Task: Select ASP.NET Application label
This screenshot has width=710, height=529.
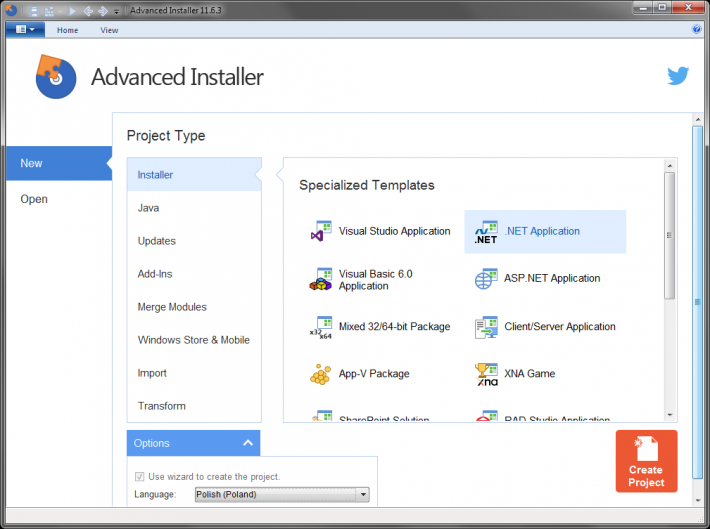Action: click(x=552, y=278)
